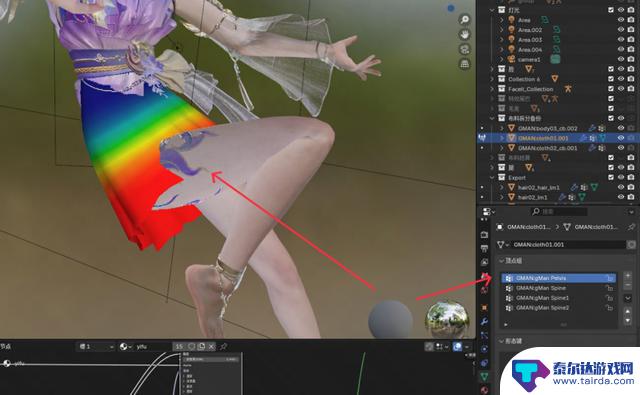Open the properties editor type dropdown
The width and height of the screenshot is (640, 395).
(x=488, y=212)
